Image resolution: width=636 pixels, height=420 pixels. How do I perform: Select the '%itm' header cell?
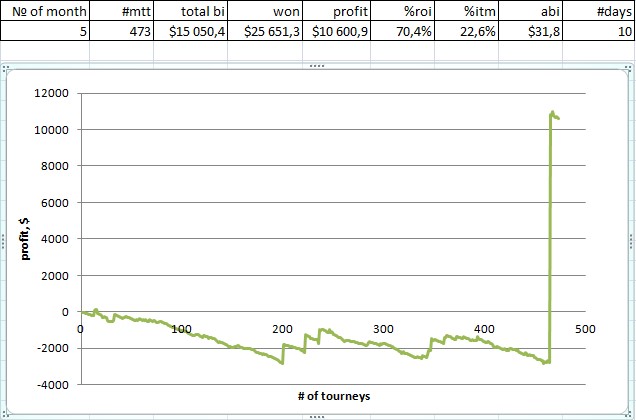tap(466, 11)
